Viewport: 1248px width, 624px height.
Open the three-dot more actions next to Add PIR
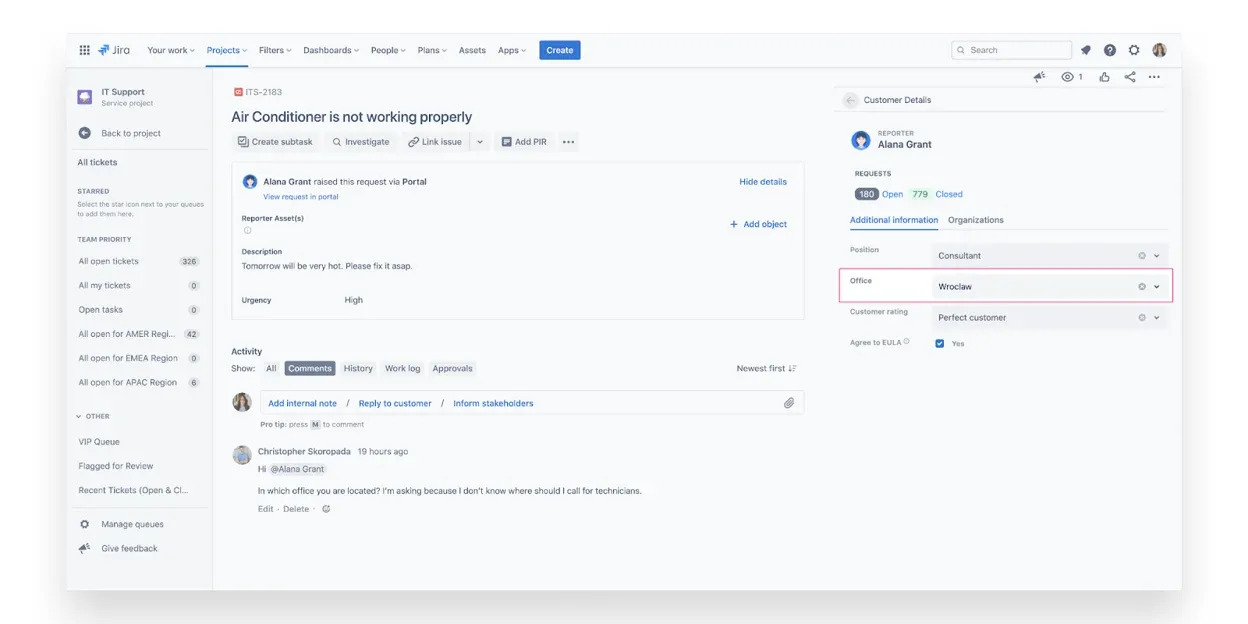568,142
